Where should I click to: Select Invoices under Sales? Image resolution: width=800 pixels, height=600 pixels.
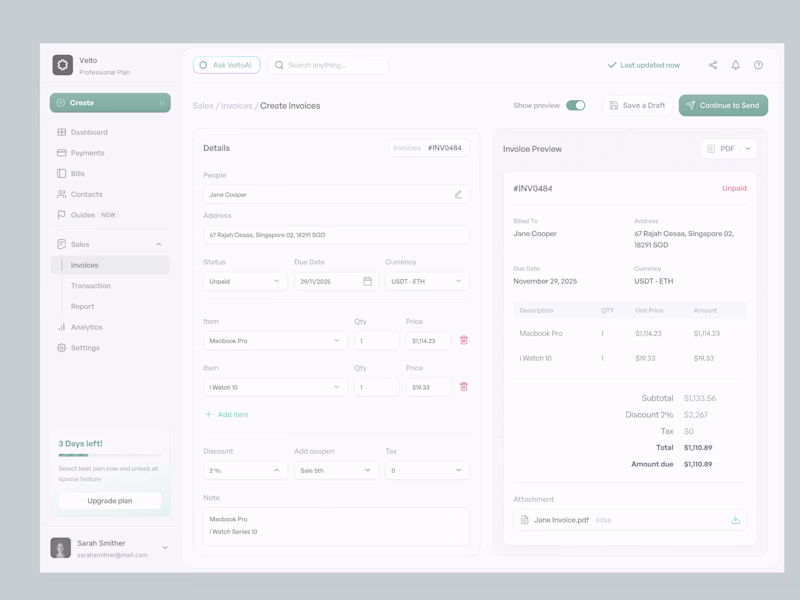(x=110, y=265)
